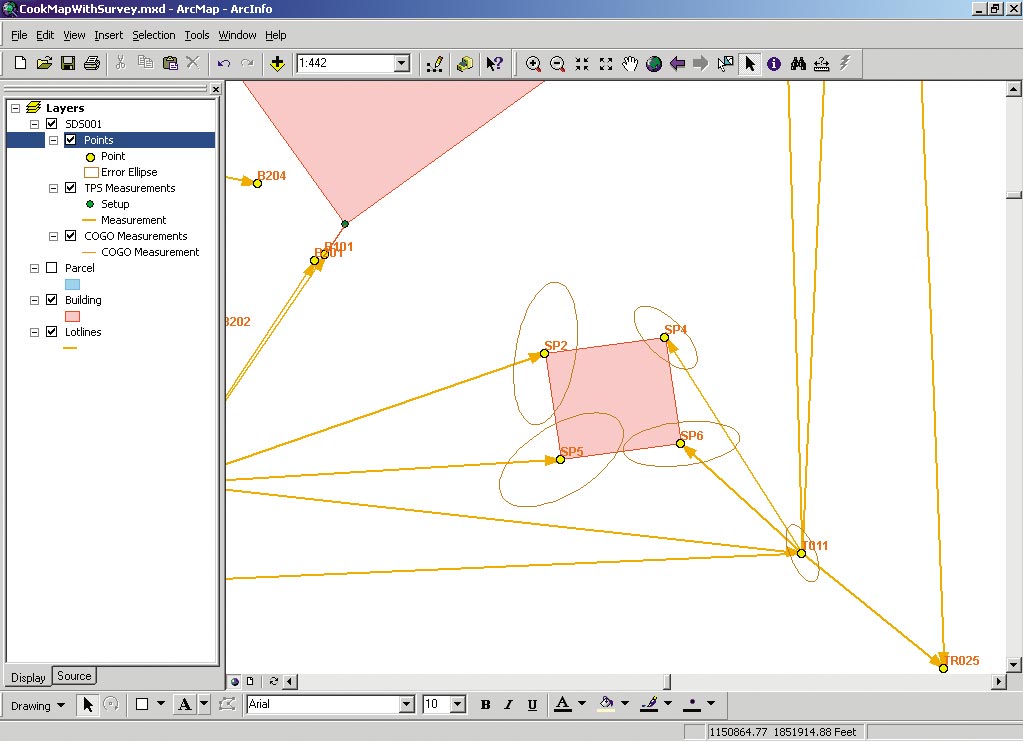The height and width of the screenshot is (742, 1023).
Task: Collapse the Points layer legend
Action: pyautogui.click(x=53, y=140)
